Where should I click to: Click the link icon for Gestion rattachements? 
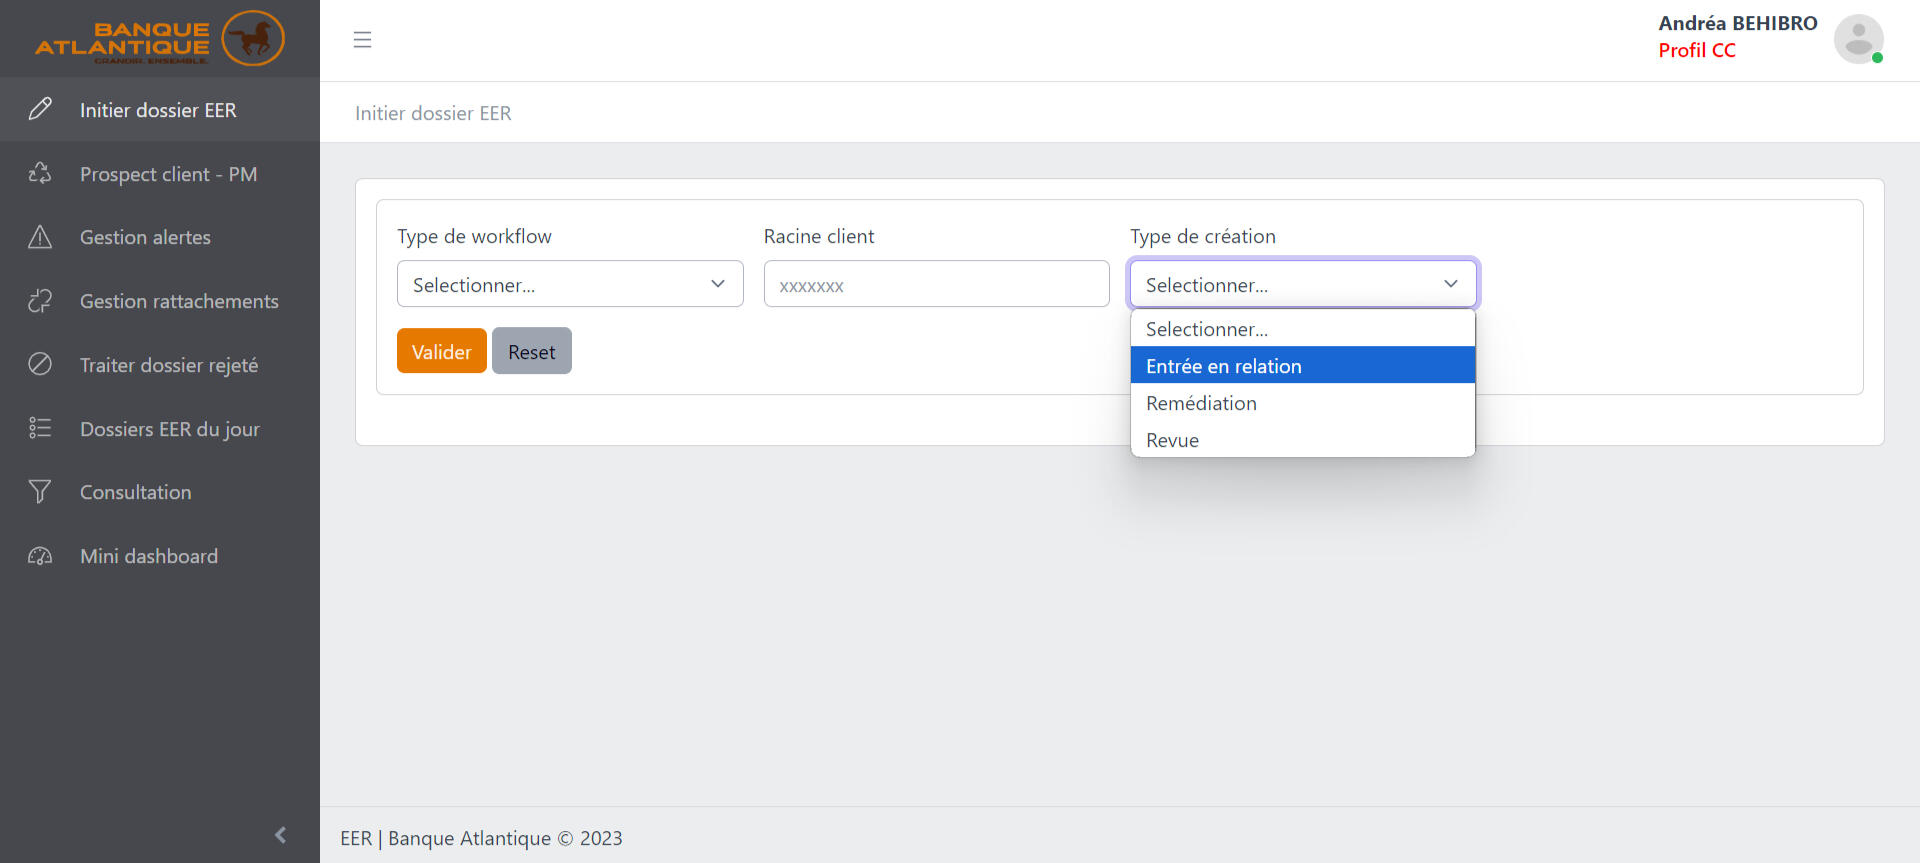40,301
